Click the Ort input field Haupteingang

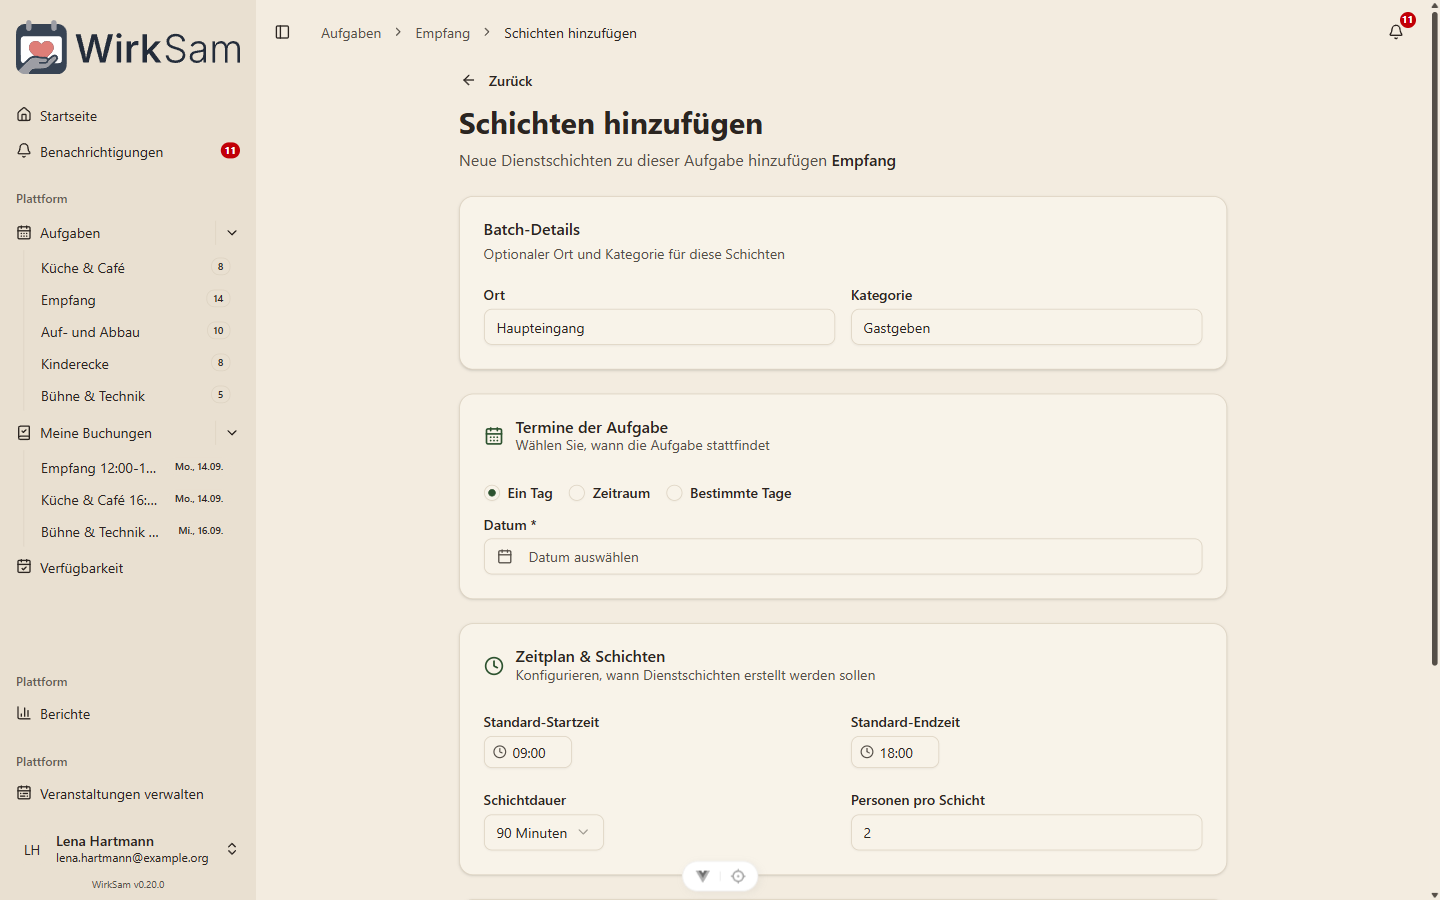659,327
